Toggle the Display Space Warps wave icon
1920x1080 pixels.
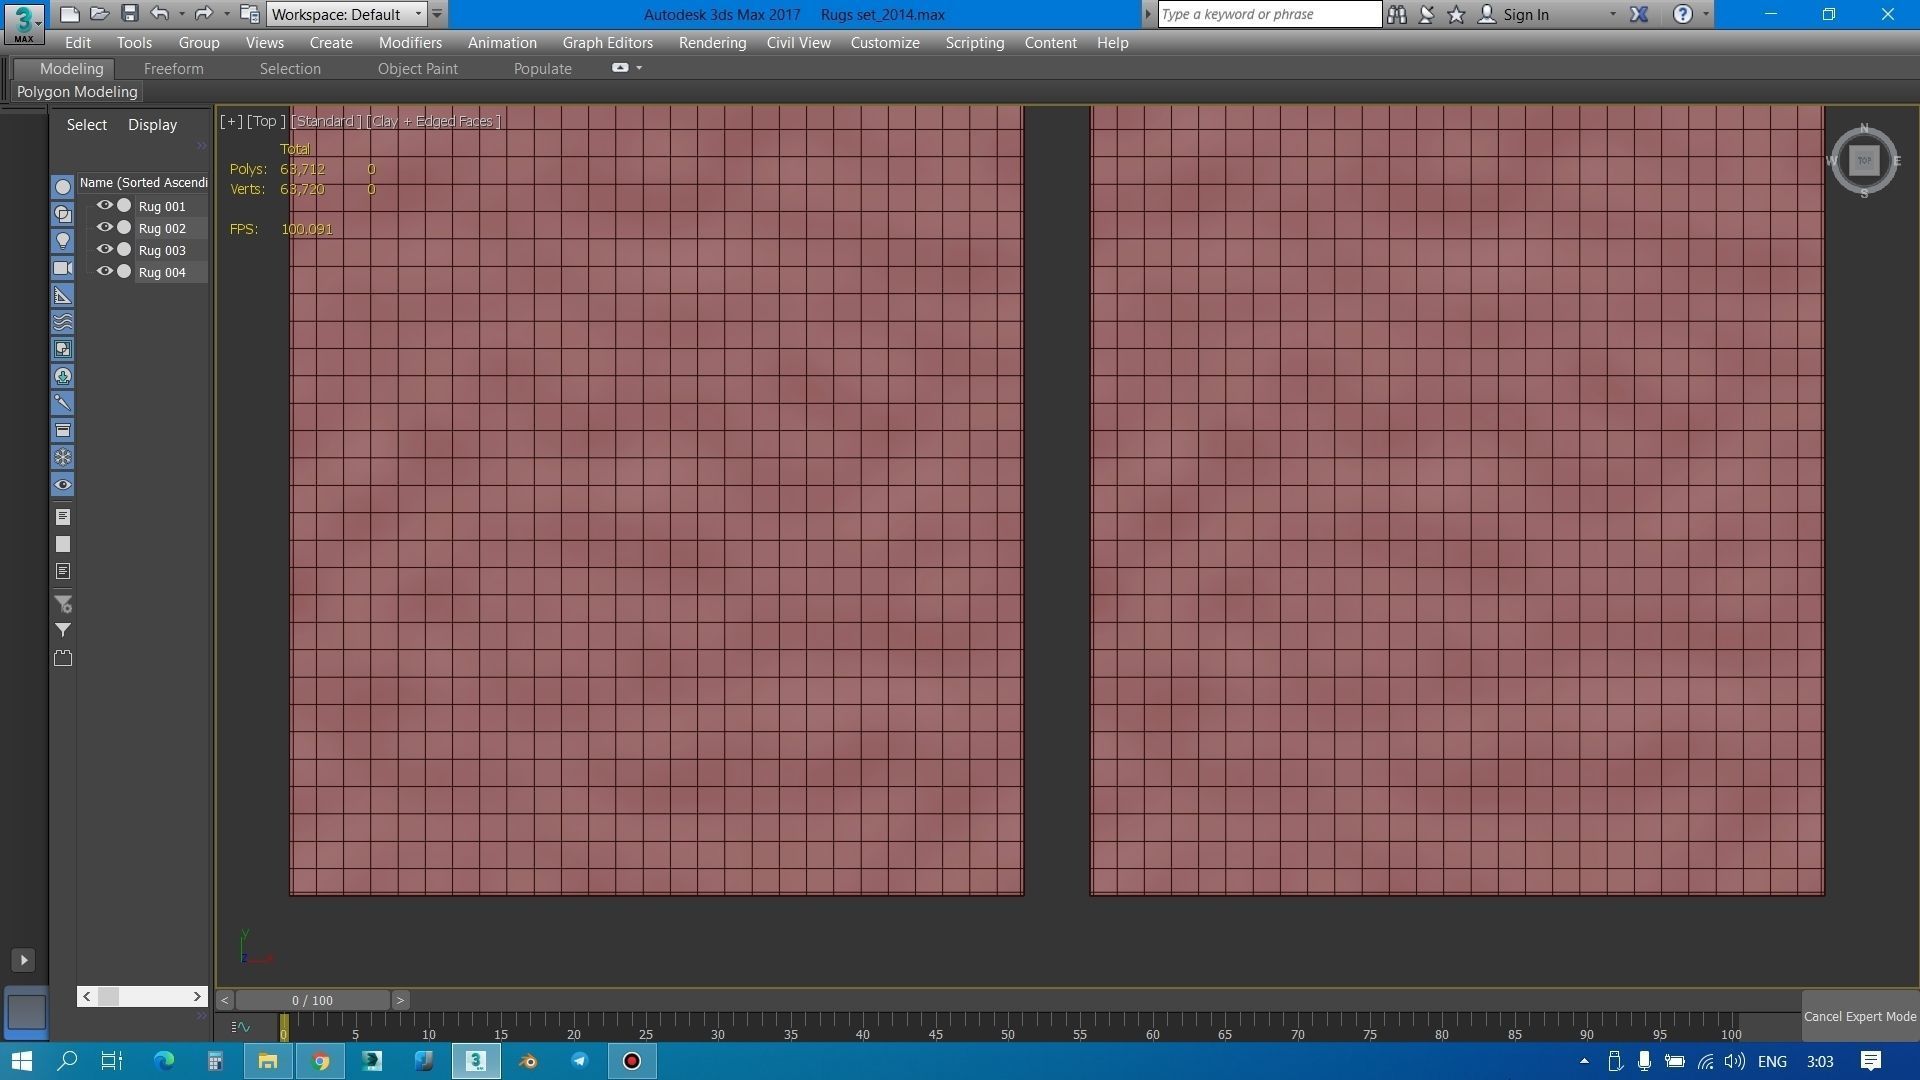coord(62,322)
